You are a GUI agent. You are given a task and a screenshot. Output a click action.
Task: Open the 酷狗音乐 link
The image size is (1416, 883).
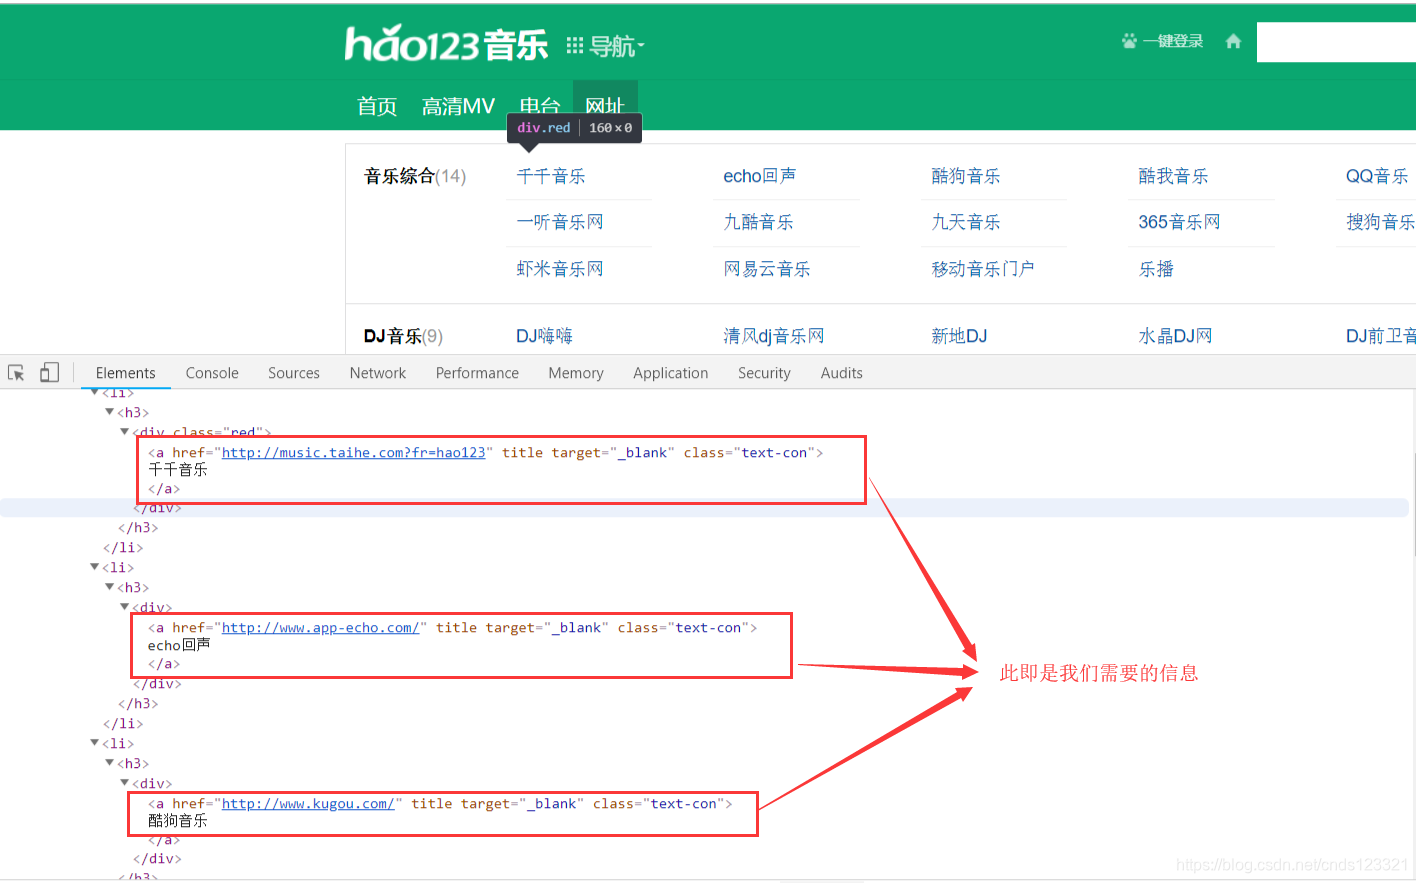coord(966,176)
